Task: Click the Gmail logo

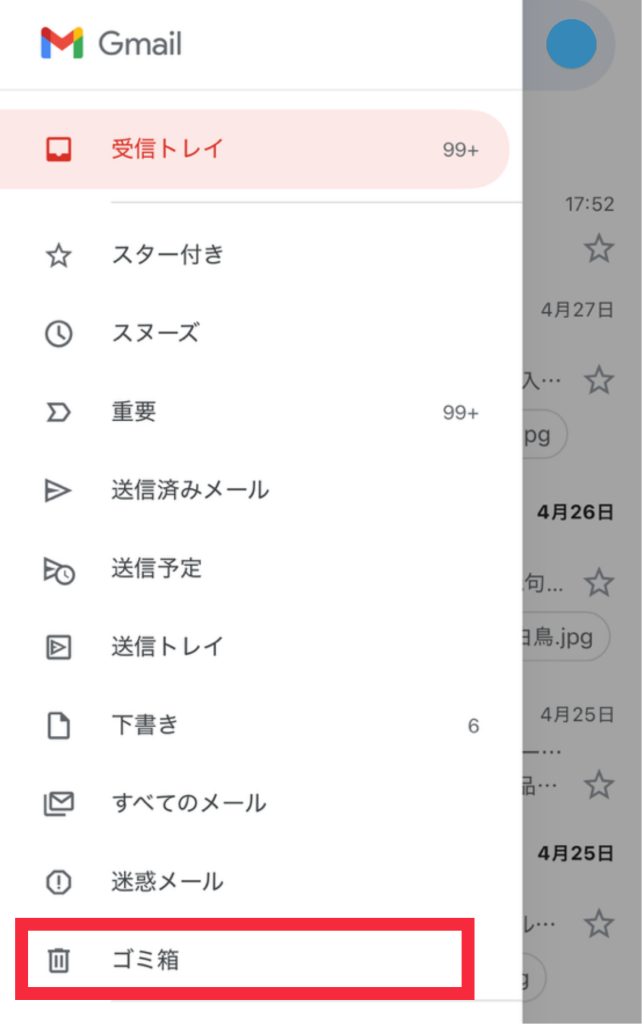Action: point(111,43)
